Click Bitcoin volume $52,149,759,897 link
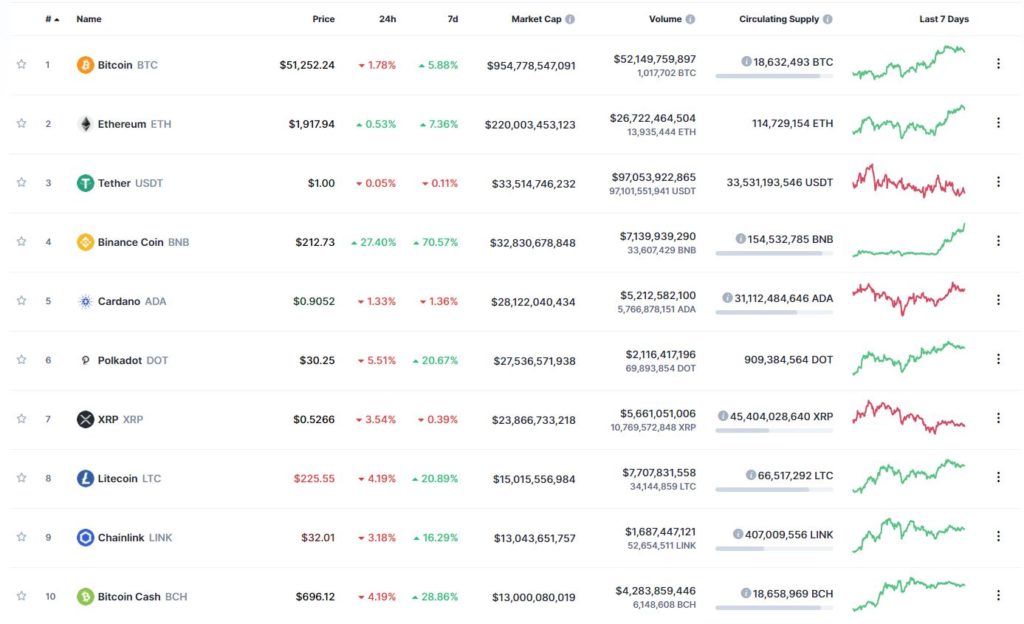 pyautogui.click(x=654, y=59)
